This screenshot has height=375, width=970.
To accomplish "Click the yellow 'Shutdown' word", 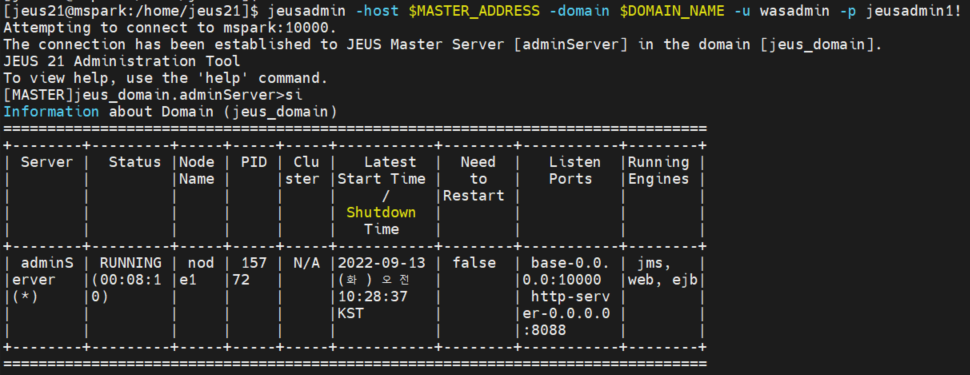I will (382, 212).
